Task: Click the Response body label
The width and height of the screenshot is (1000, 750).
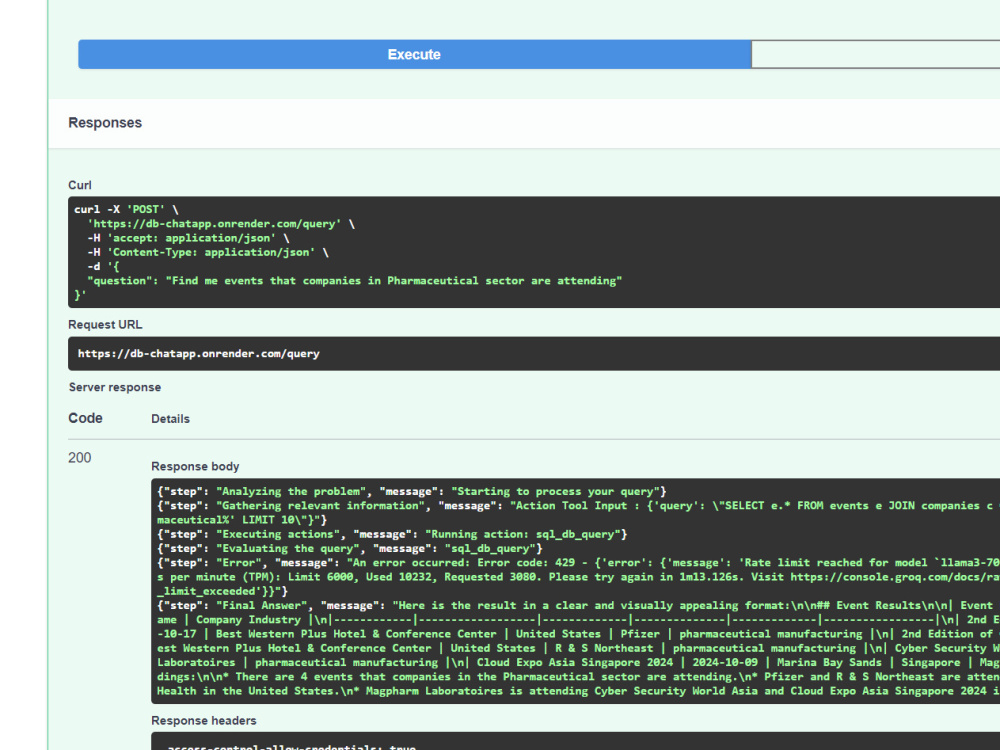Action: pyautogui.click(x=195, y=466)
